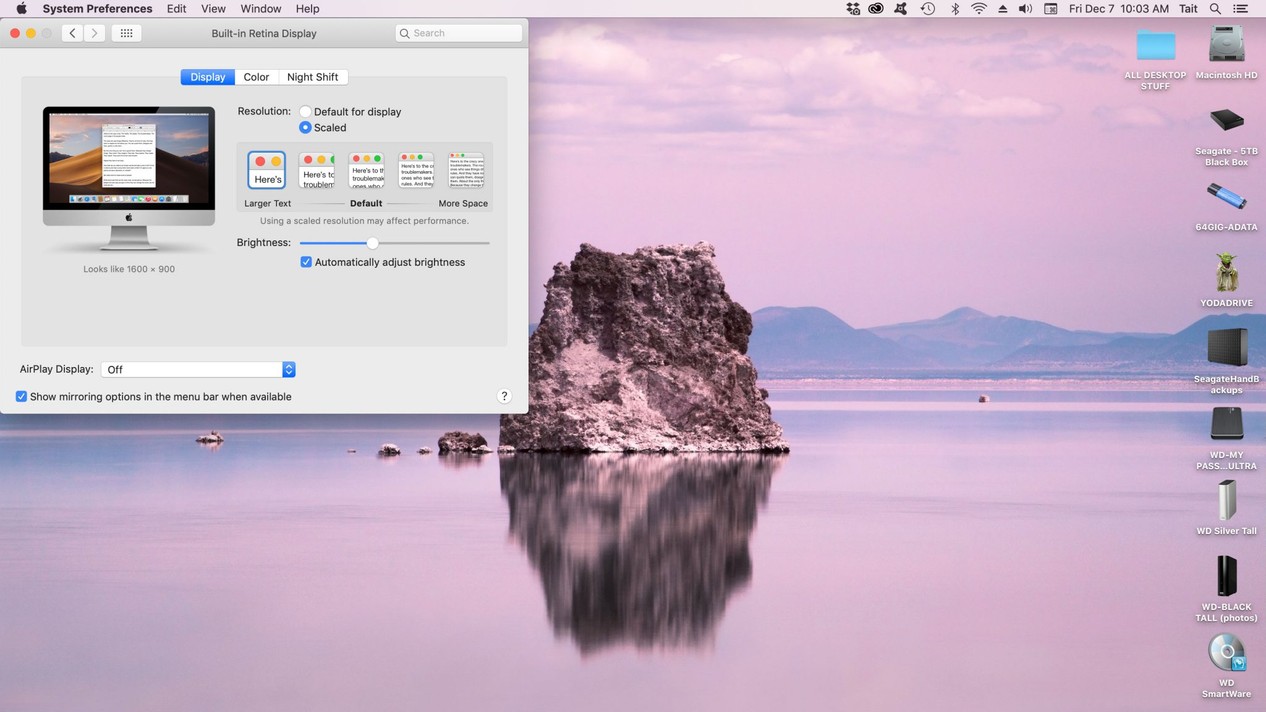Screen dimensions: 1266x712
Task: Click the Bluetooth icon in menu bar
Action: pyautogui.click(x=954, y=9)
